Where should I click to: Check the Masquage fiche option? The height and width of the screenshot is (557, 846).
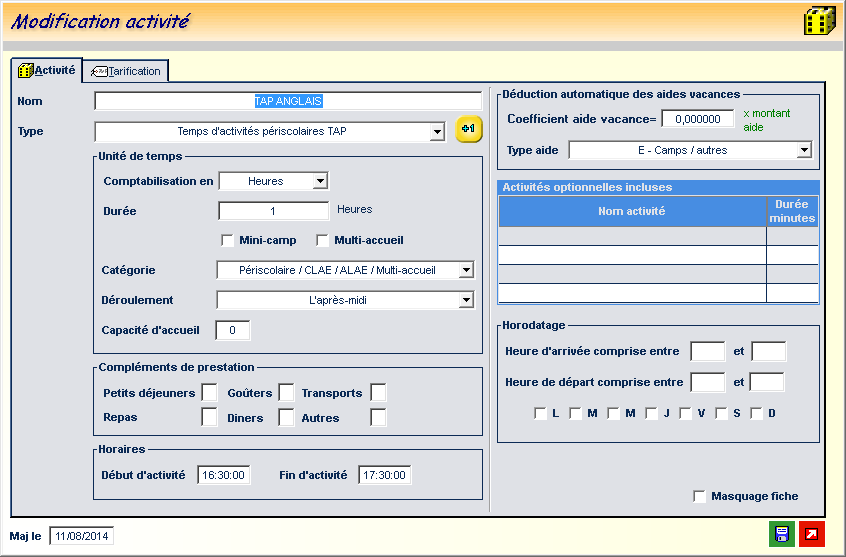coord(699,496)
